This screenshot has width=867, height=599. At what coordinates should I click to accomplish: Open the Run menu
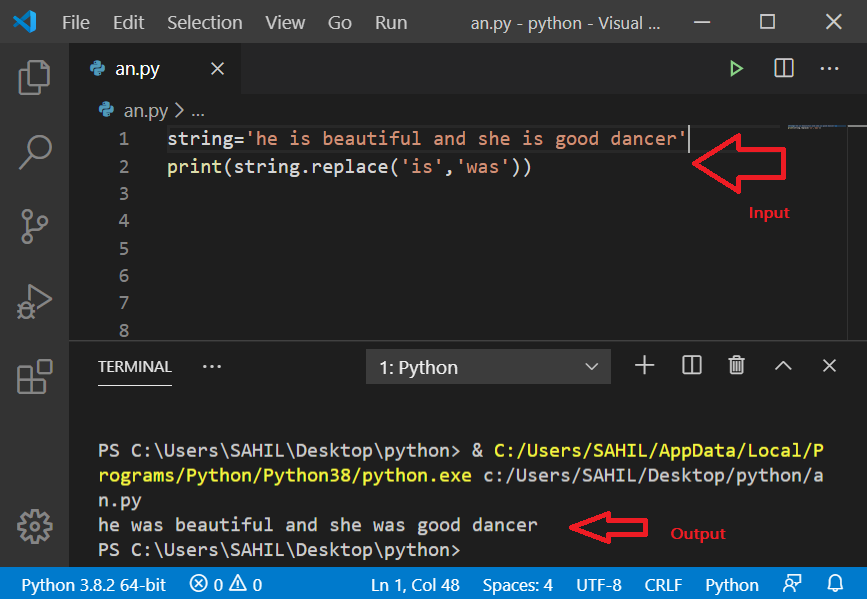391,23
